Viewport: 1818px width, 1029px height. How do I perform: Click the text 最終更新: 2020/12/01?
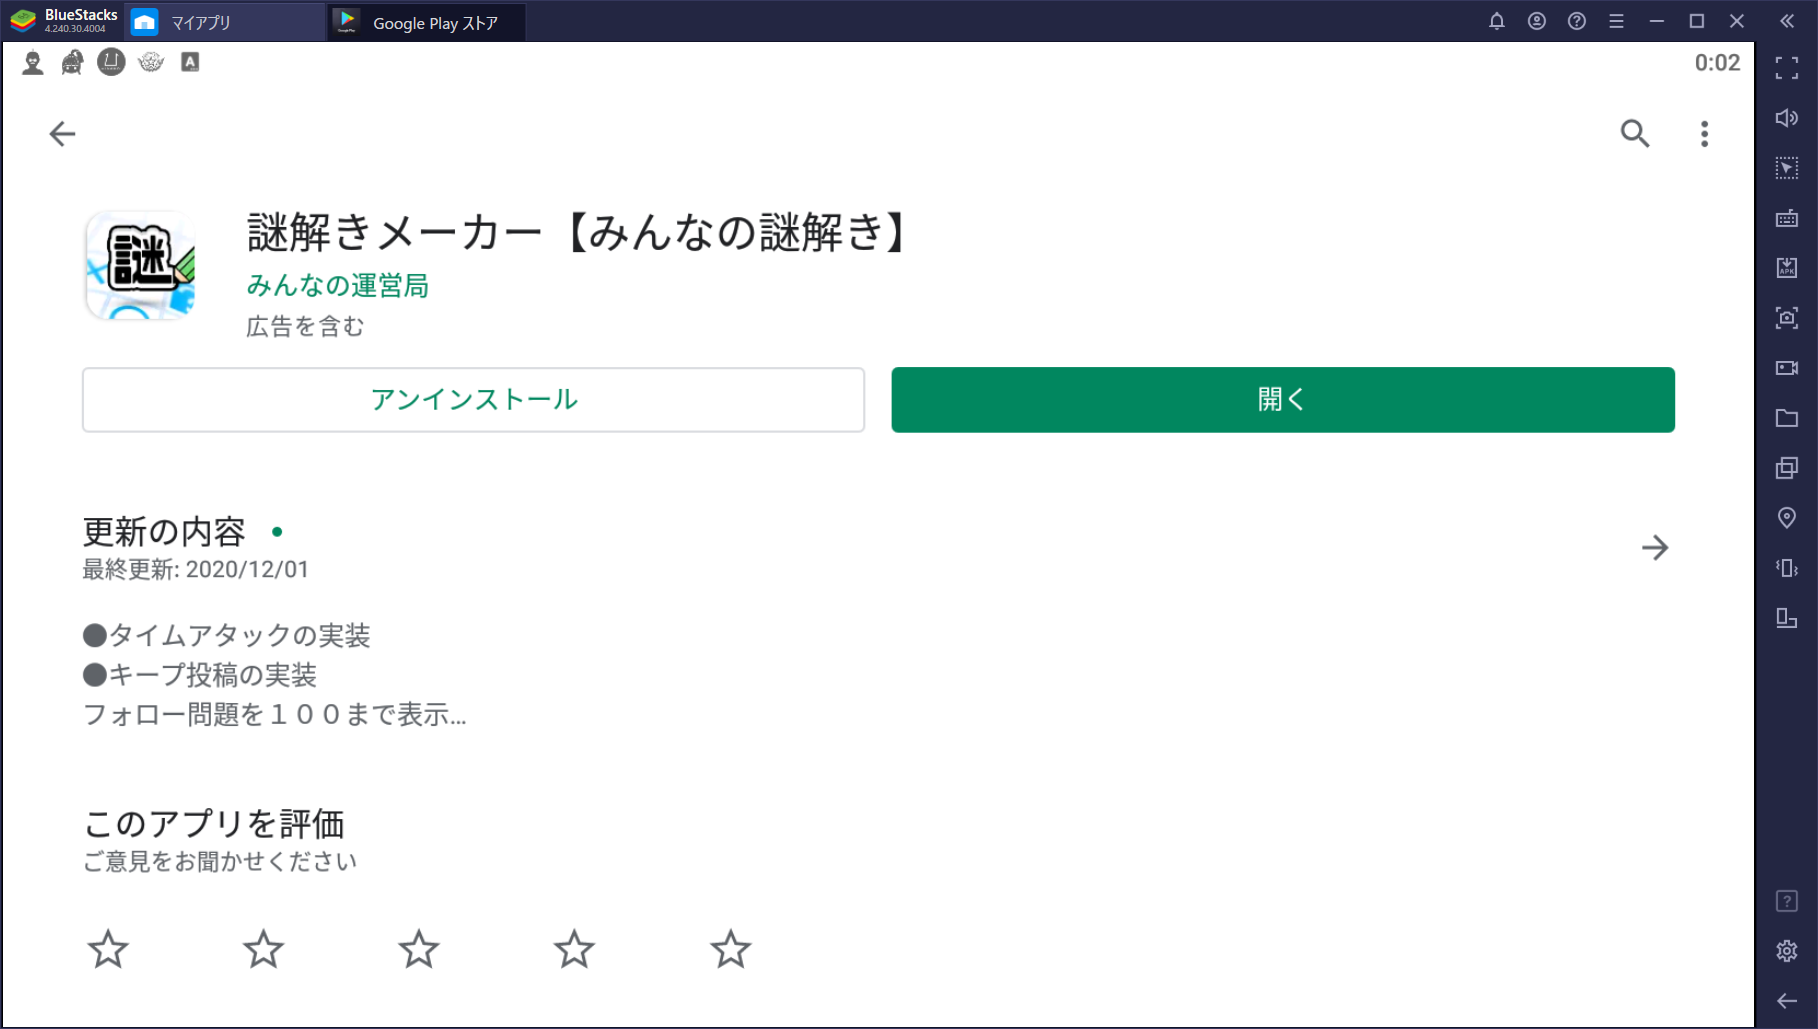click(x=196, y=570)
